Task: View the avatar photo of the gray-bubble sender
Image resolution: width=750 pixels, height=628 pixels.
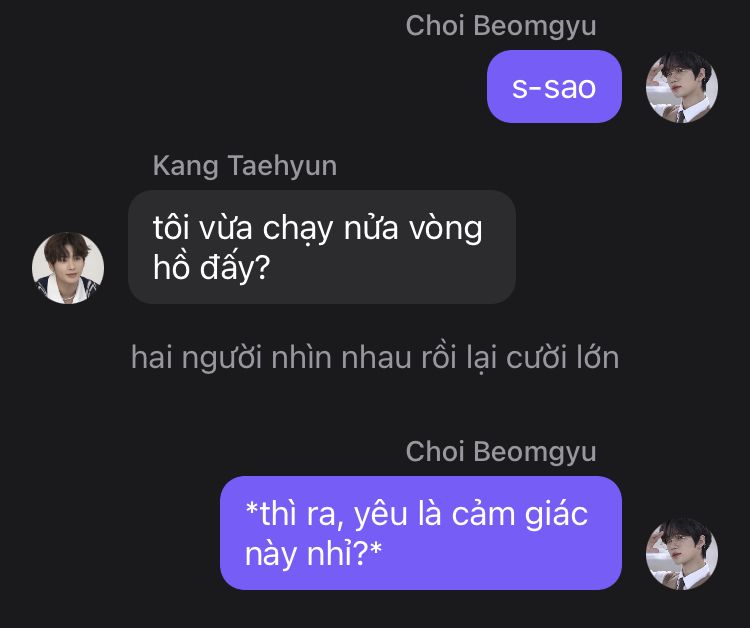Action: pos(68,268)
